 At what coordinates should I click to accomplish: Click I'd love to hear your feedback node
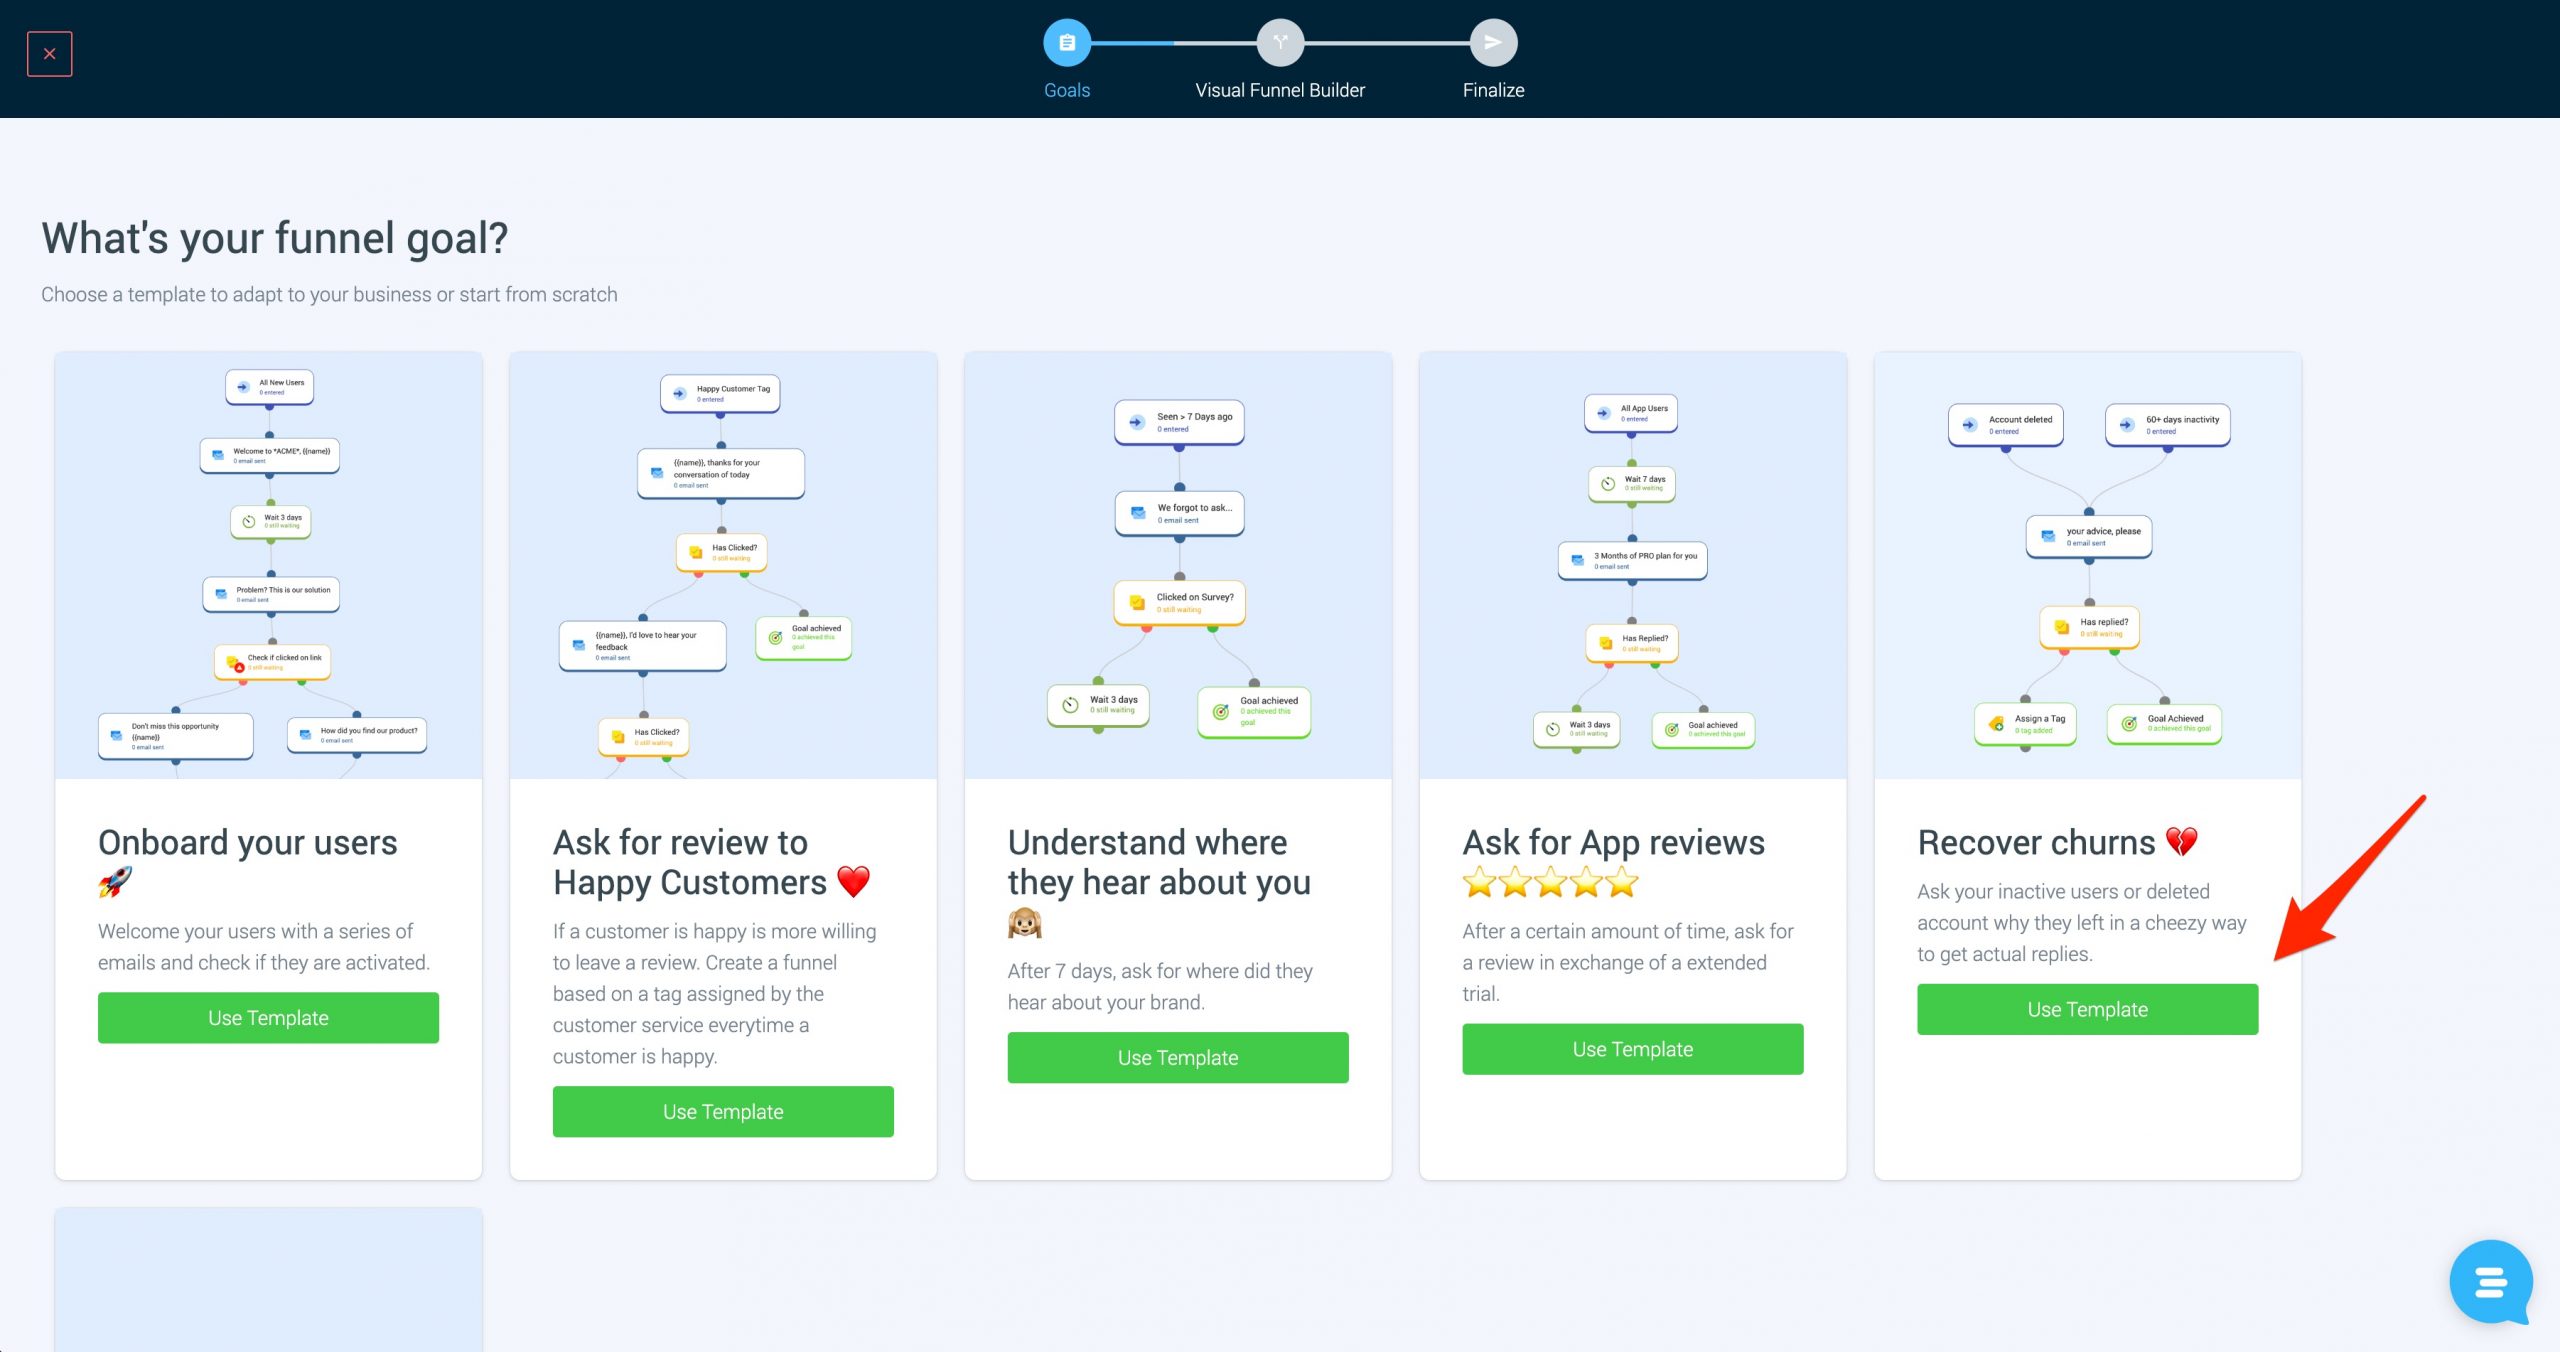pos(643,646)
